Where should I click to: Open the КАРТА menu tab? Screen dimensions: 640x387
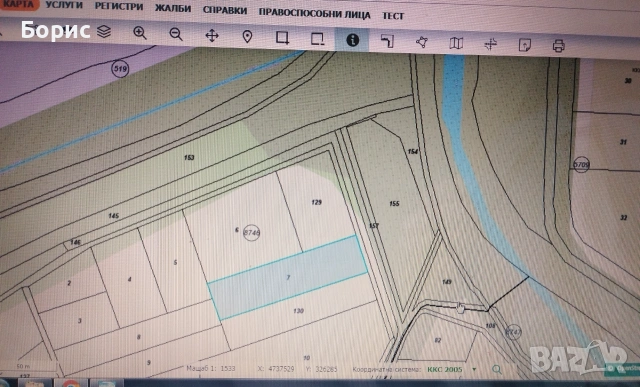(x=18, y=4)
